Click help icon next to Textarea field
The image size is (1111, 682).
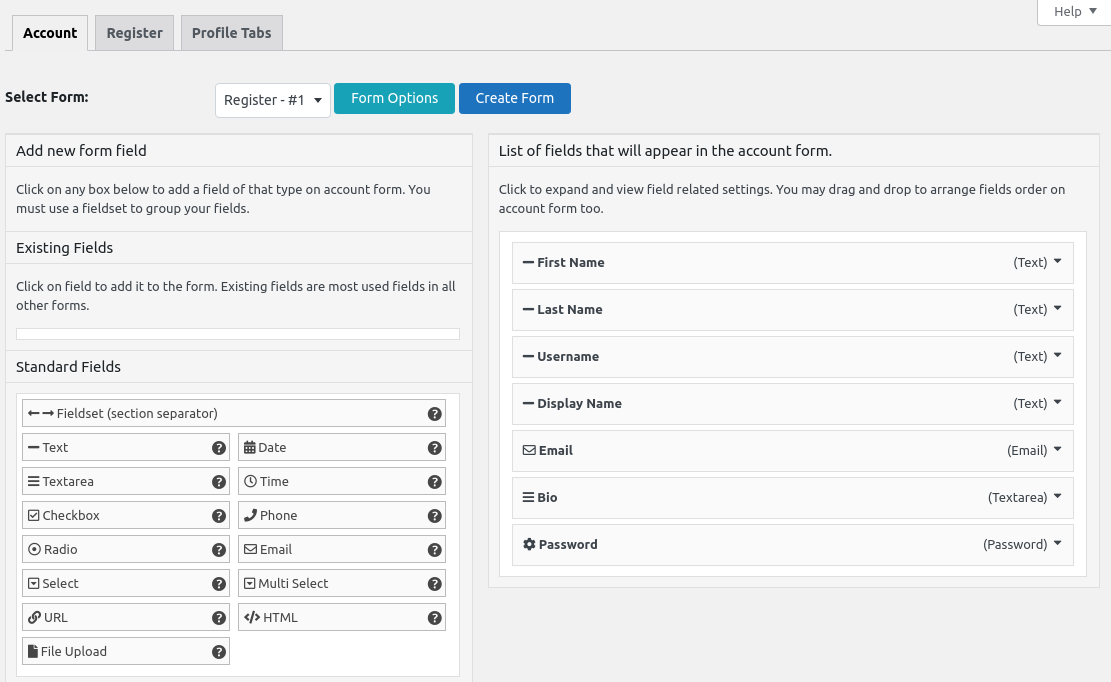219,482
